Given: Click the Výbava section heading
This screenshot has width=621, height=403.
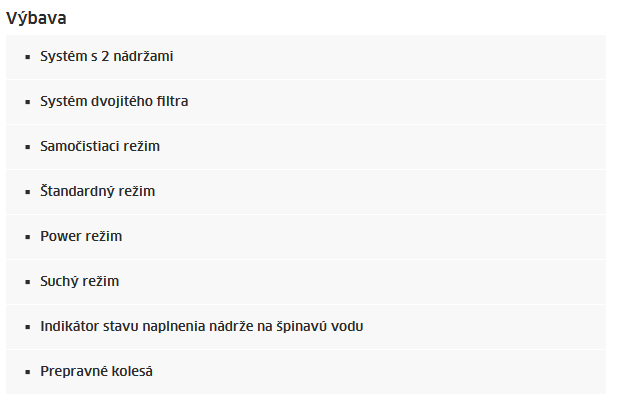Looking at the screenshot, I should coord(36,18).
